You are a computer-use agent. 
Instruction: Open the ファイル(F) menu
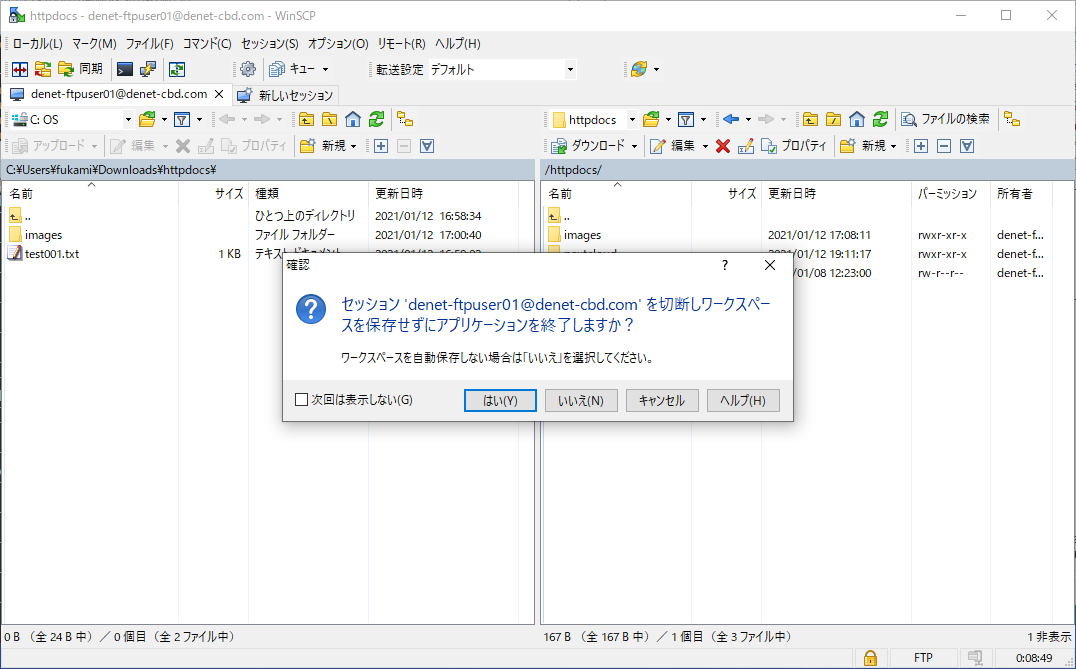coord(149,43)
